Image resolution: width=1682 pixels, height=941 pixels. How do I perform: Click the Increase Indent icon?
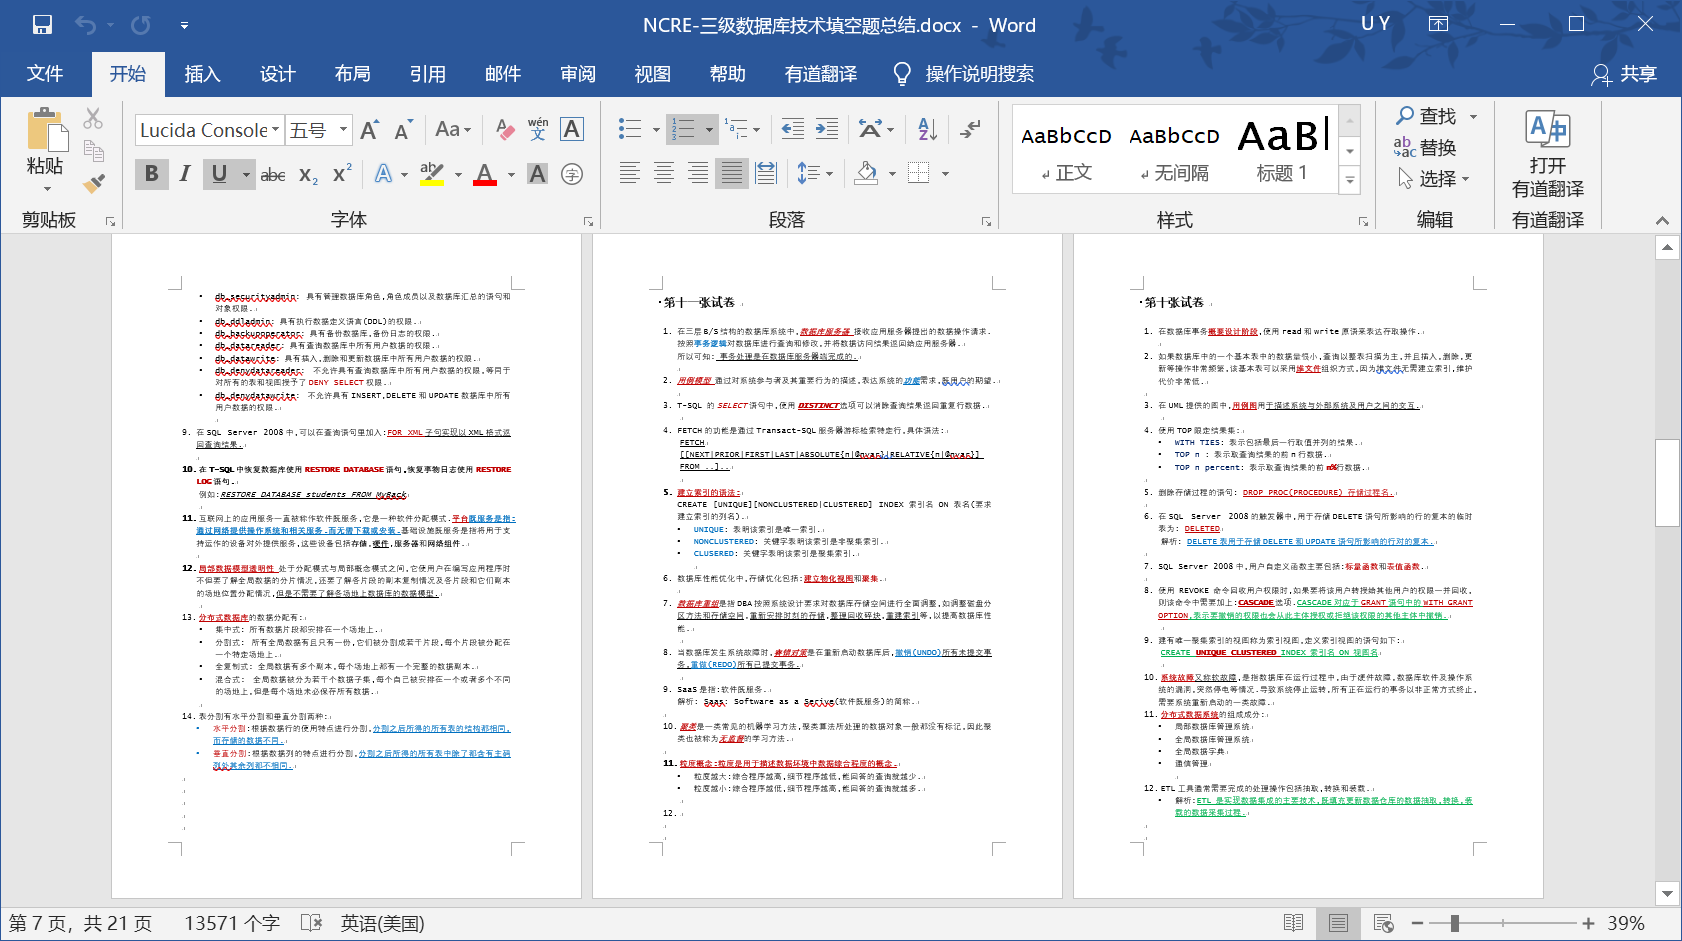(x=827, y=129)
